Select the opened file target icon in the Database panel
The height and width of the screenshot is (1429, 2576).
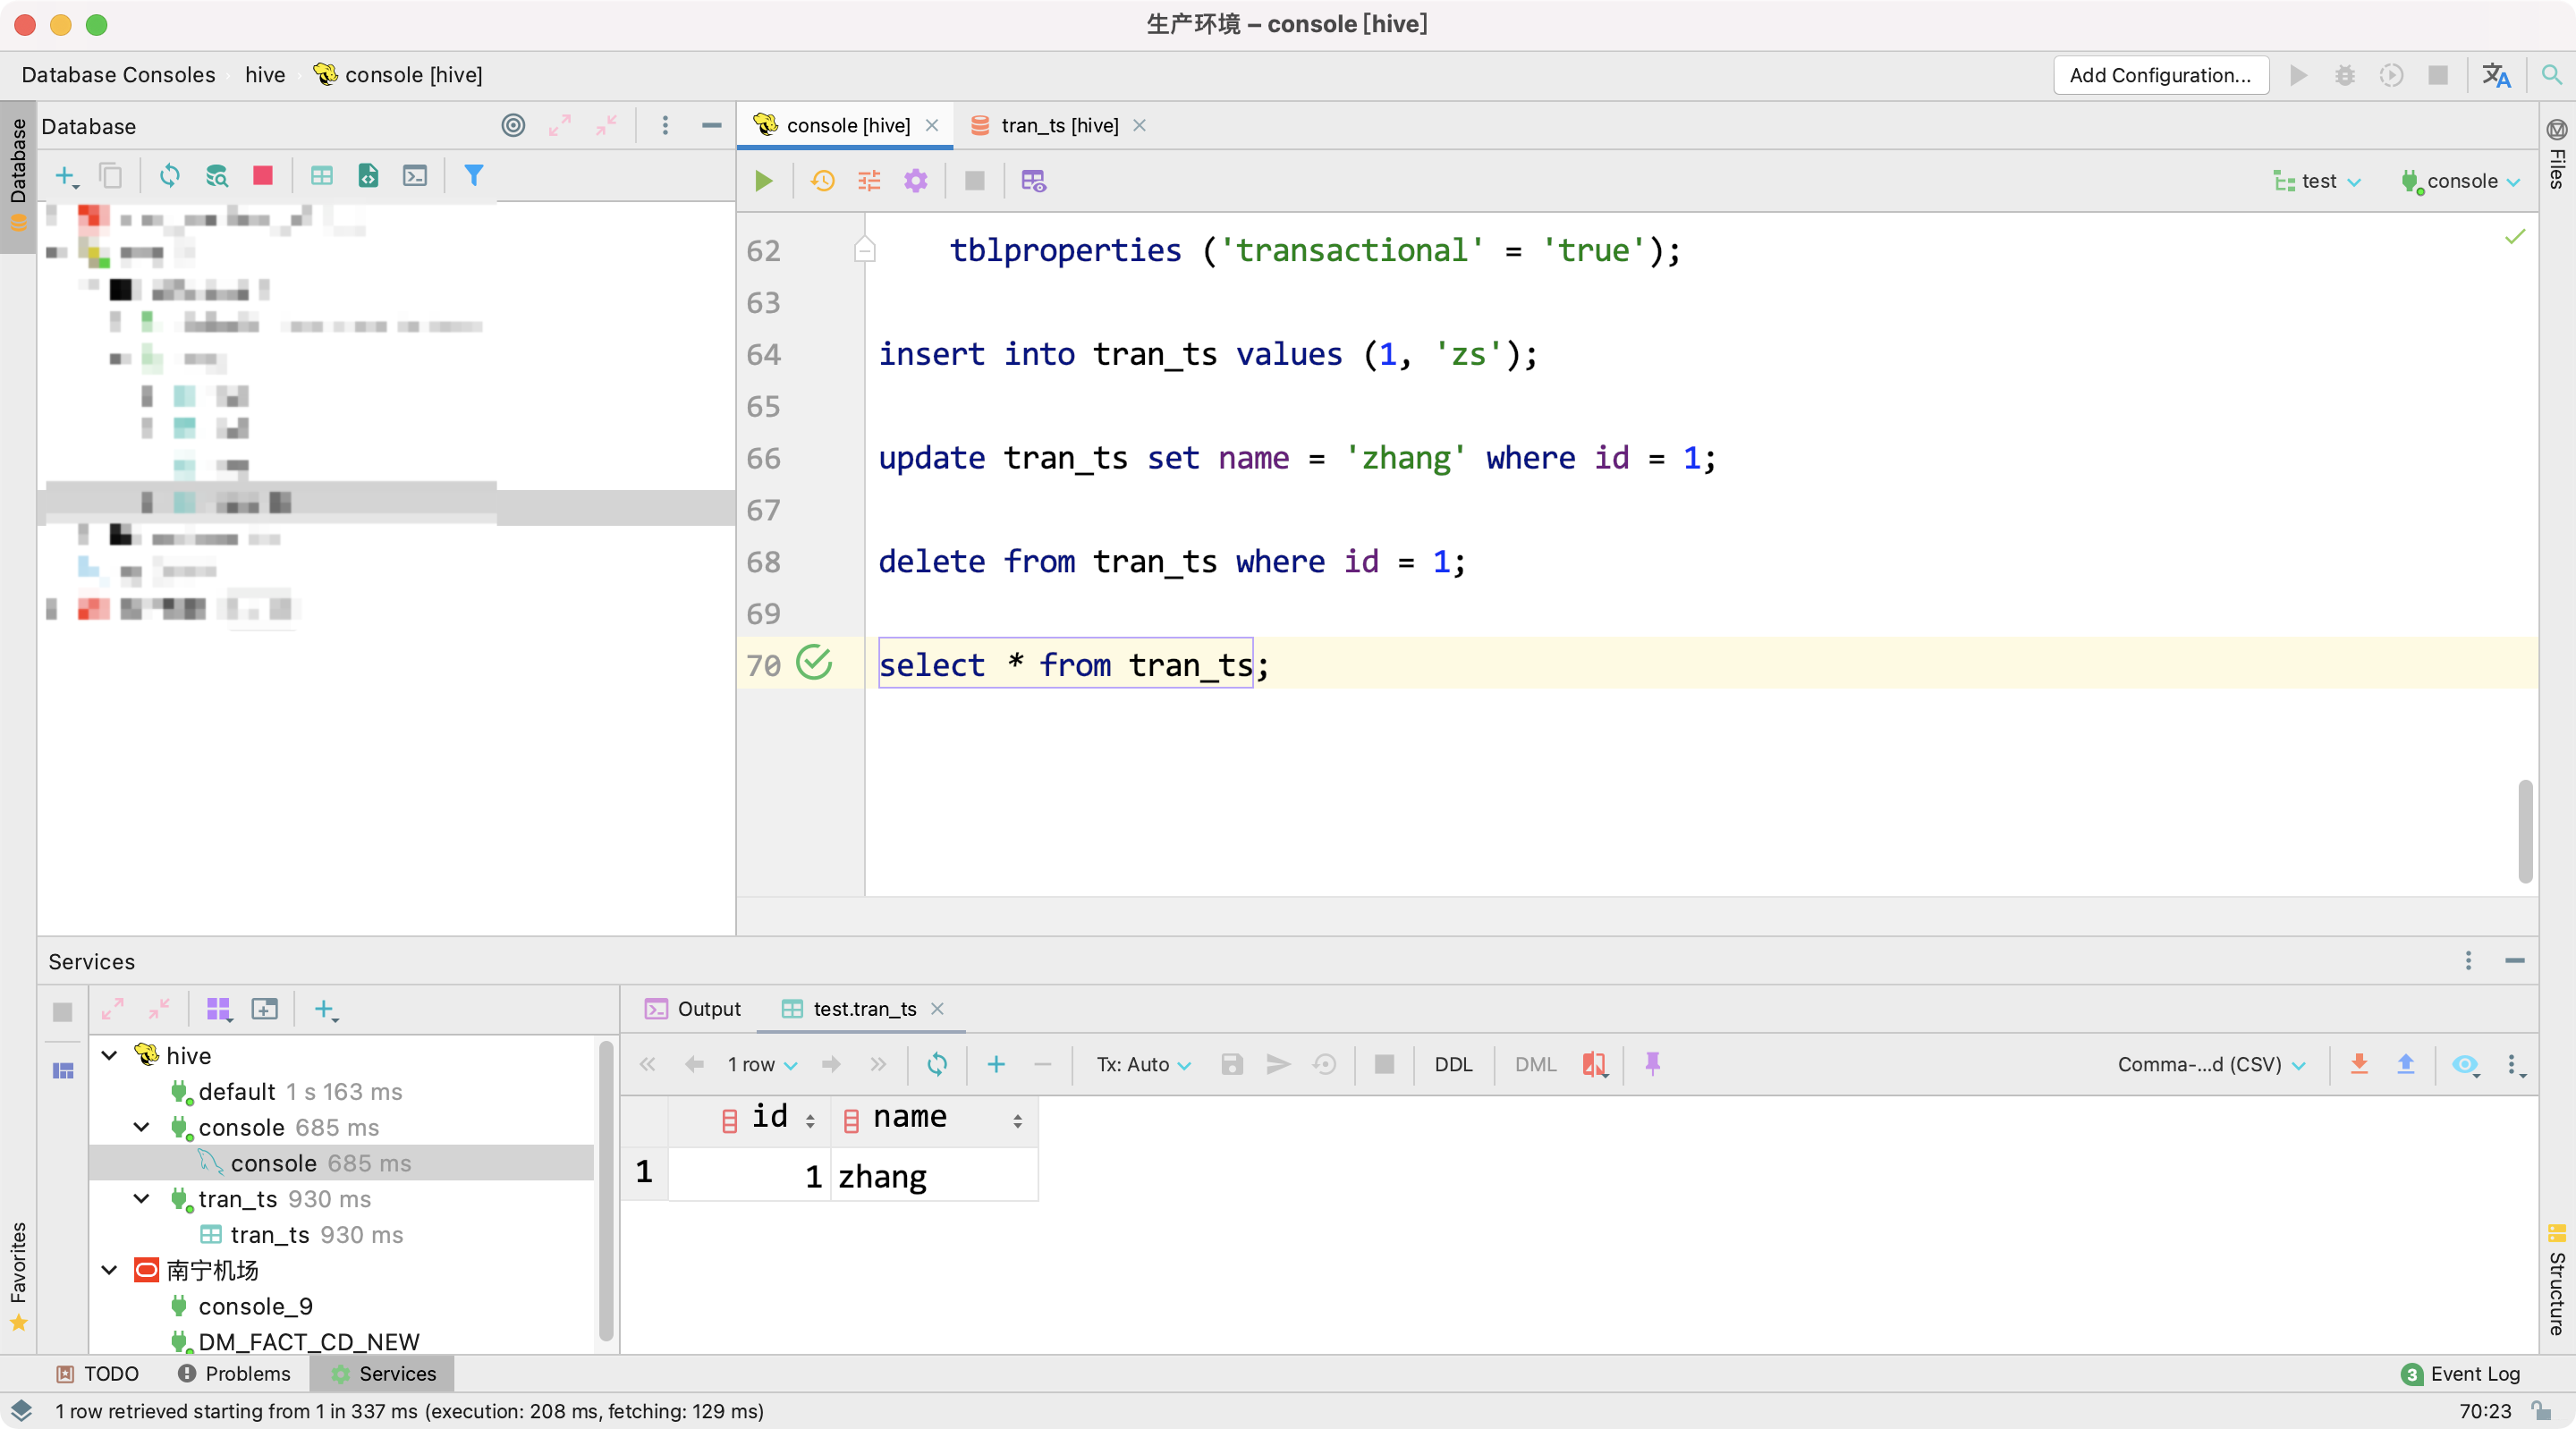pos(513,126)
